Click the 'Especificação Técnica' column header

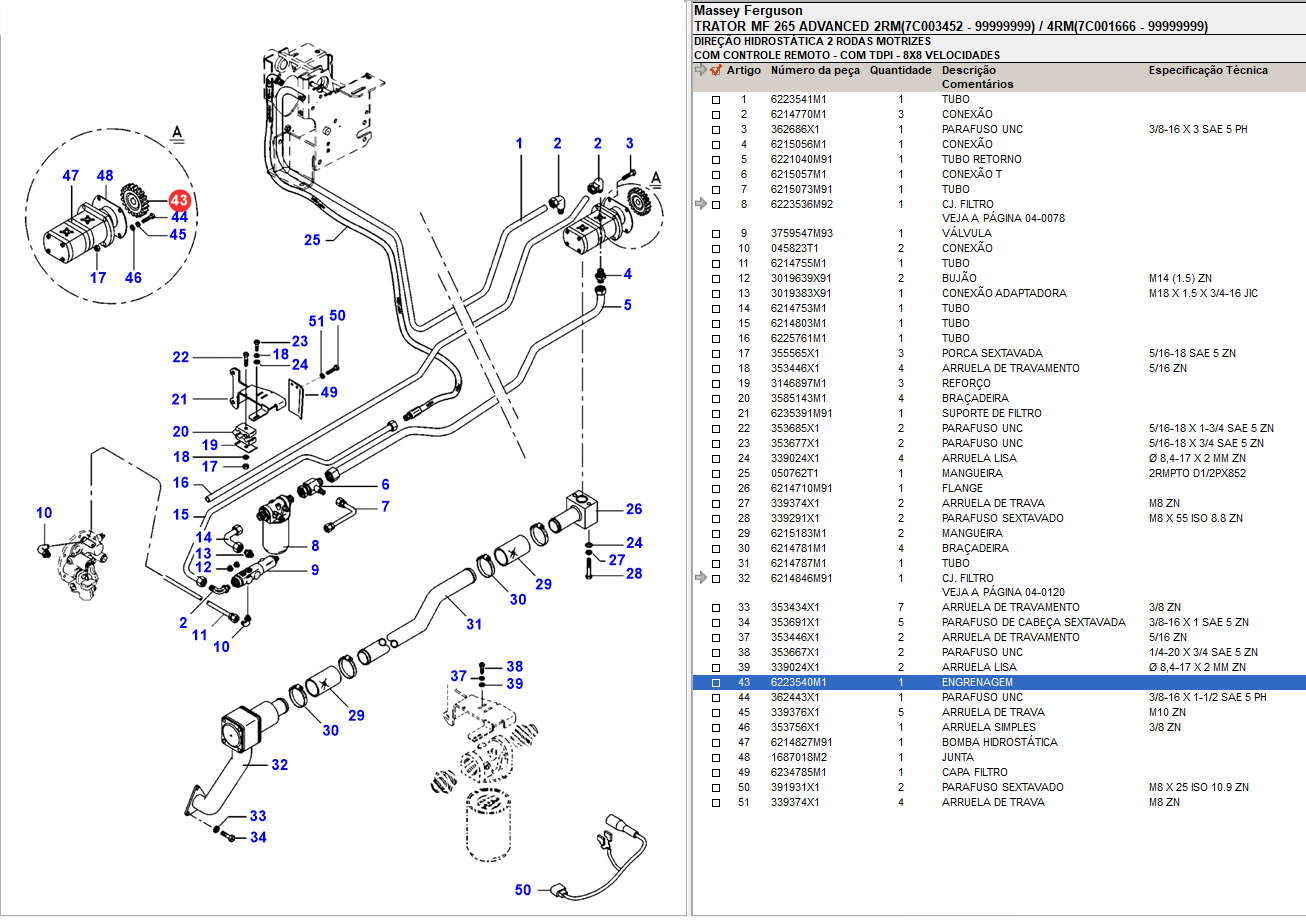click(1207, 70)
